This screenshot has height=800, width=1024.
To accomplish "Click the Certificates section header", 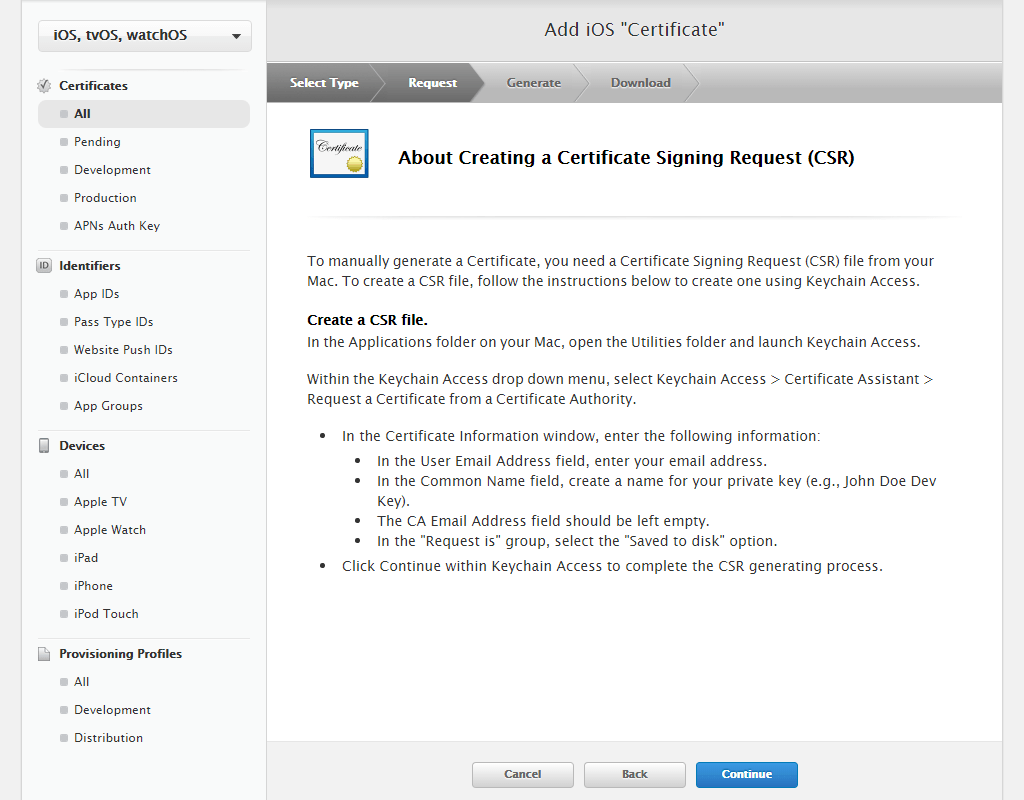I will point(93,86).
